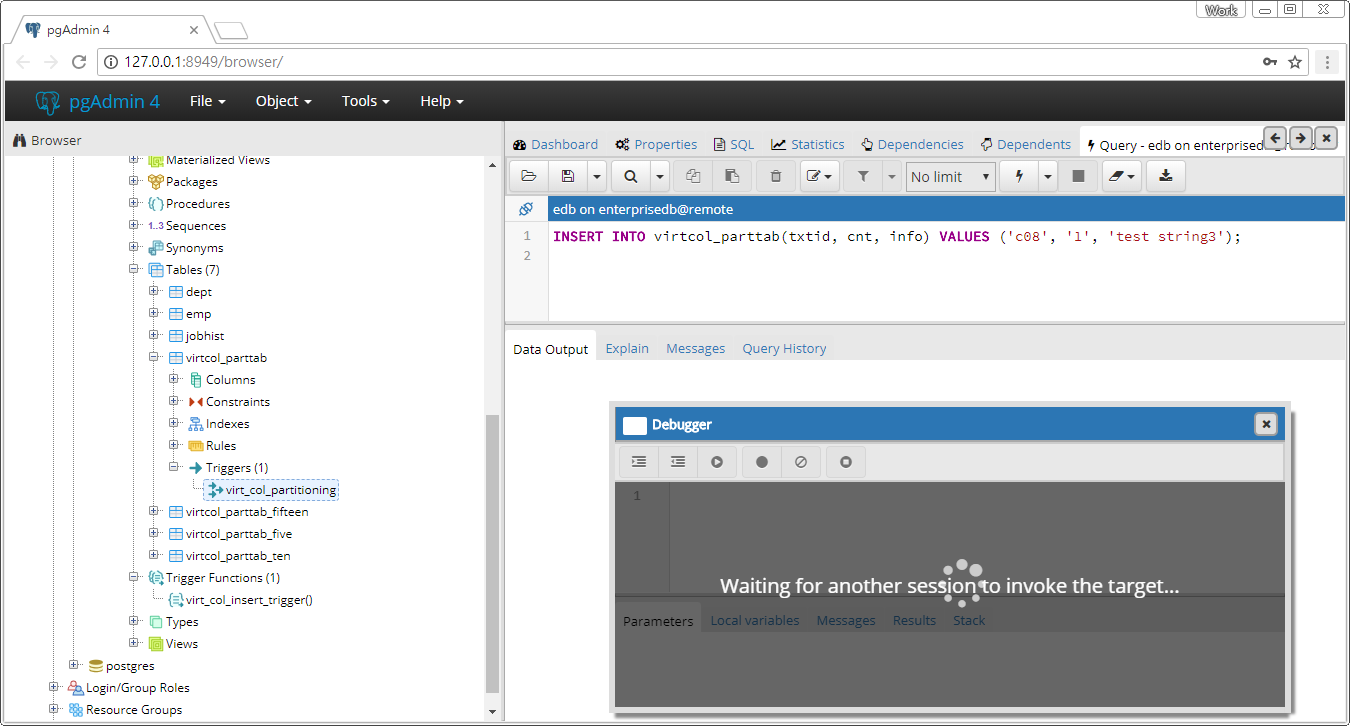
Task: Click the Delete trash icon
Action: point(776,177)
